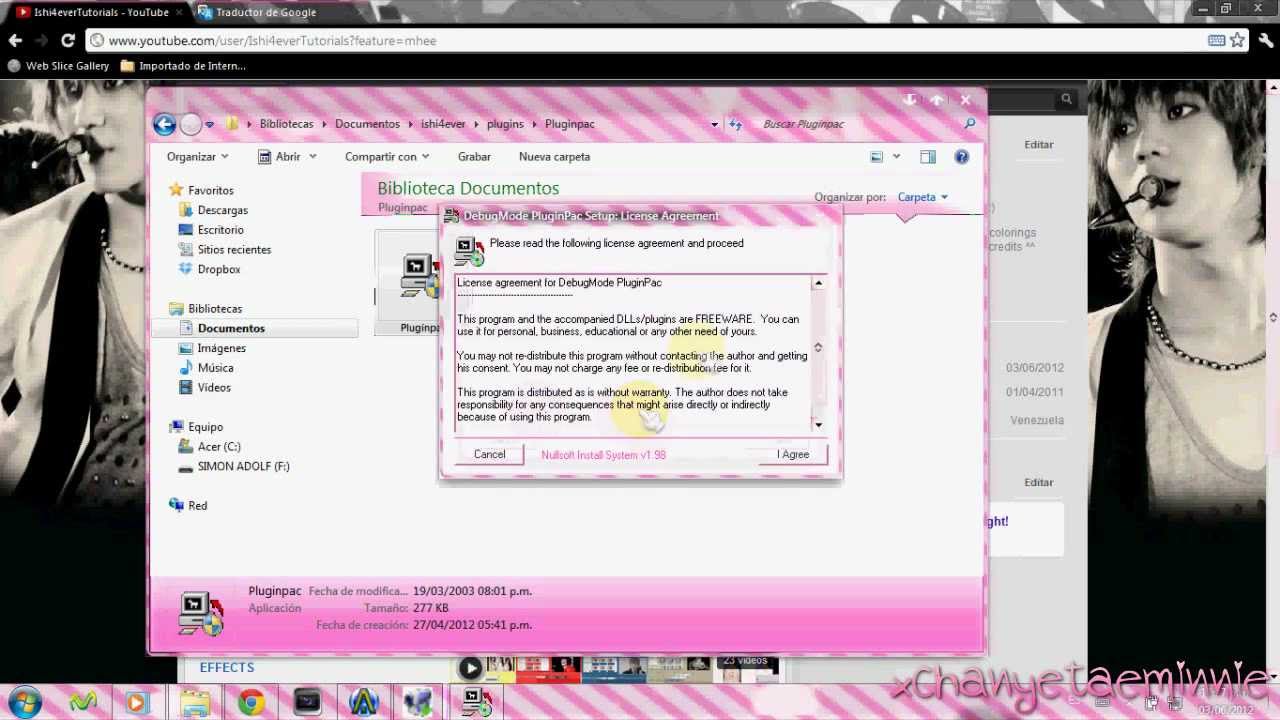Open Explorer help icon
Image resolution: width=1280 pixels, height=720 pixels.
point(962,157)
